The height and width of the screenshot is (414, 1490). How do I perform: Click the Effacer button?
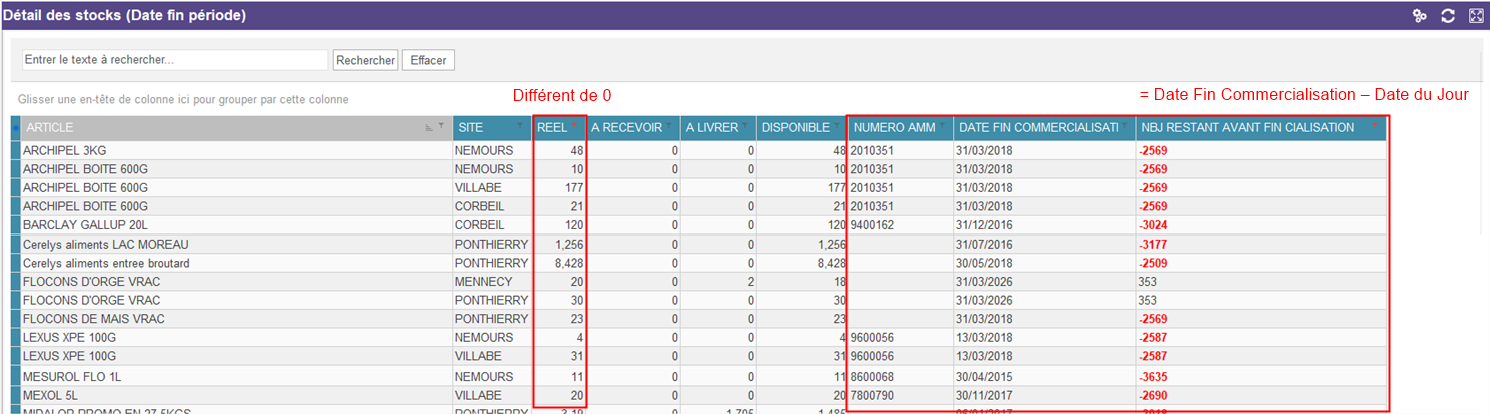[x=428, y=60]
